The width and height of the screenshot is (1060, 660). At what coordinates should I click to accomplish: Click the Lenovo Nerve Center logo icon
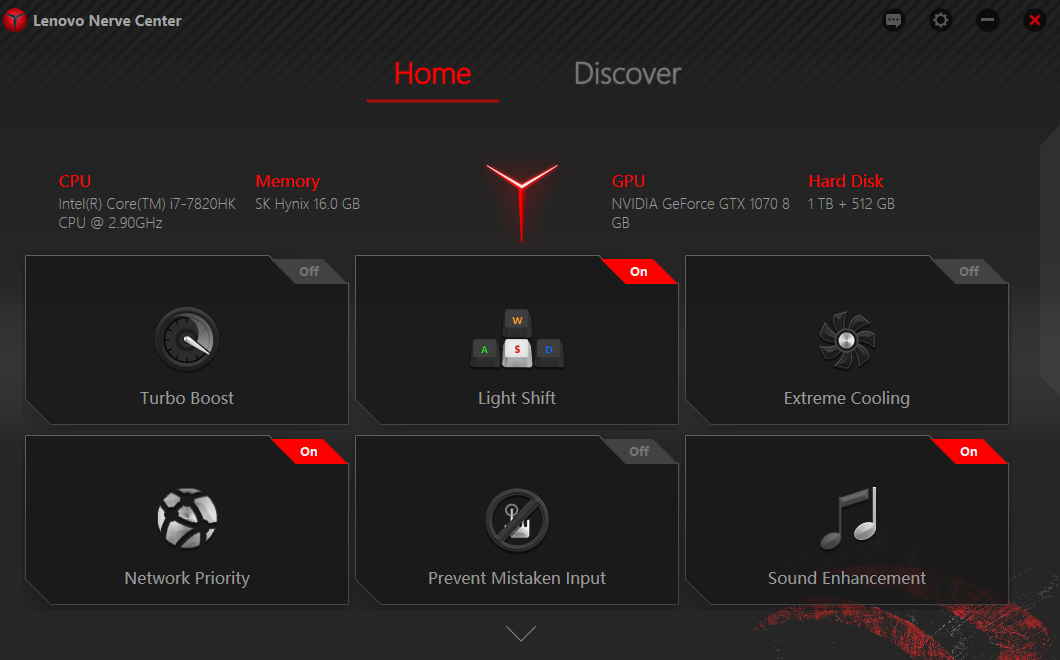point(14,20)
